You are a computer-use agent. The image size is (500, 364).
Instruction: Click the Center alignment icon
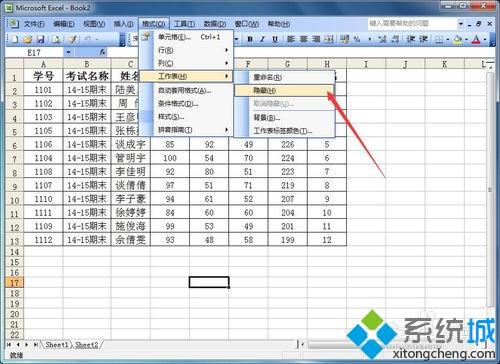point(303,39)
